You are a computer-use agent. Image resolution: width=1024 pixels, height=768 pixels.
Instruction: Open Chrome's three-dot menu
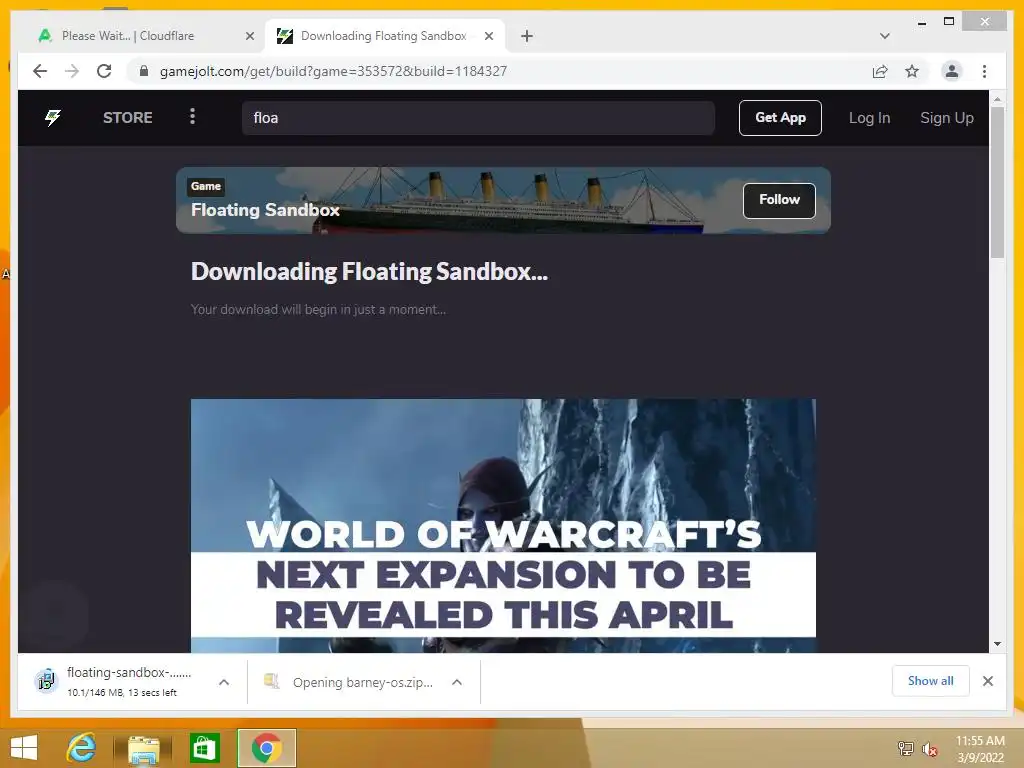[x=984, y=71]
